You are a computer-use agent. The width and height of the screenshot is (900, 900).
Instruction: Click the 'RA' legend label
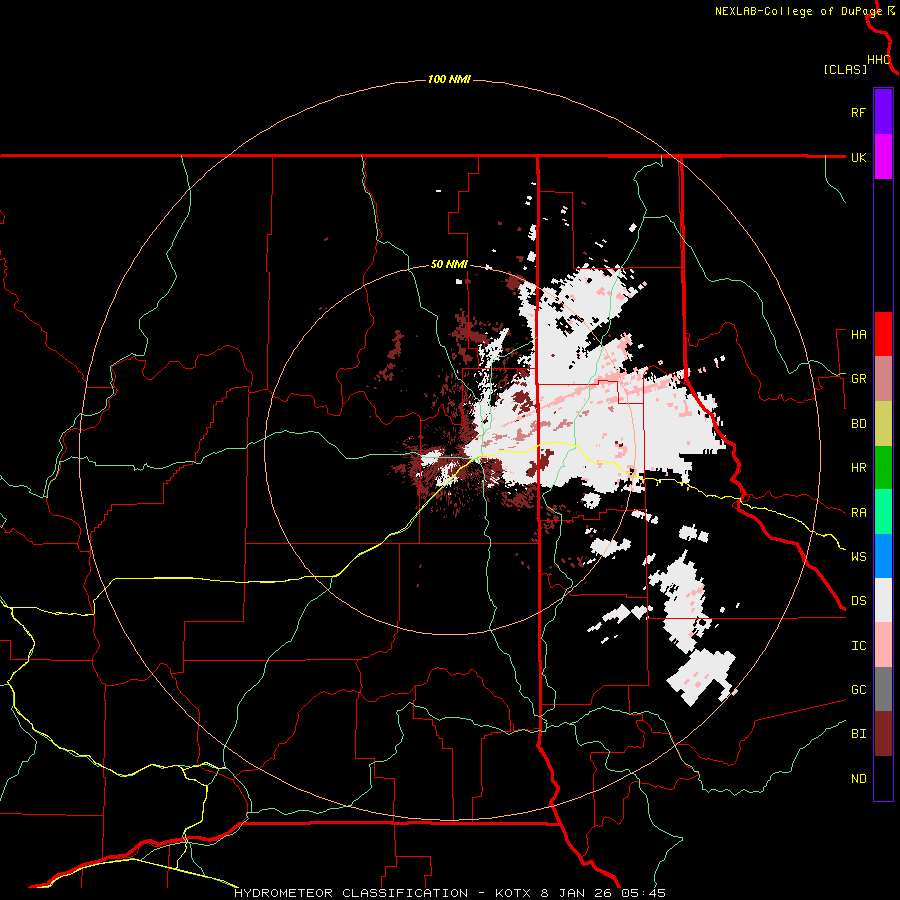point(858,513)
